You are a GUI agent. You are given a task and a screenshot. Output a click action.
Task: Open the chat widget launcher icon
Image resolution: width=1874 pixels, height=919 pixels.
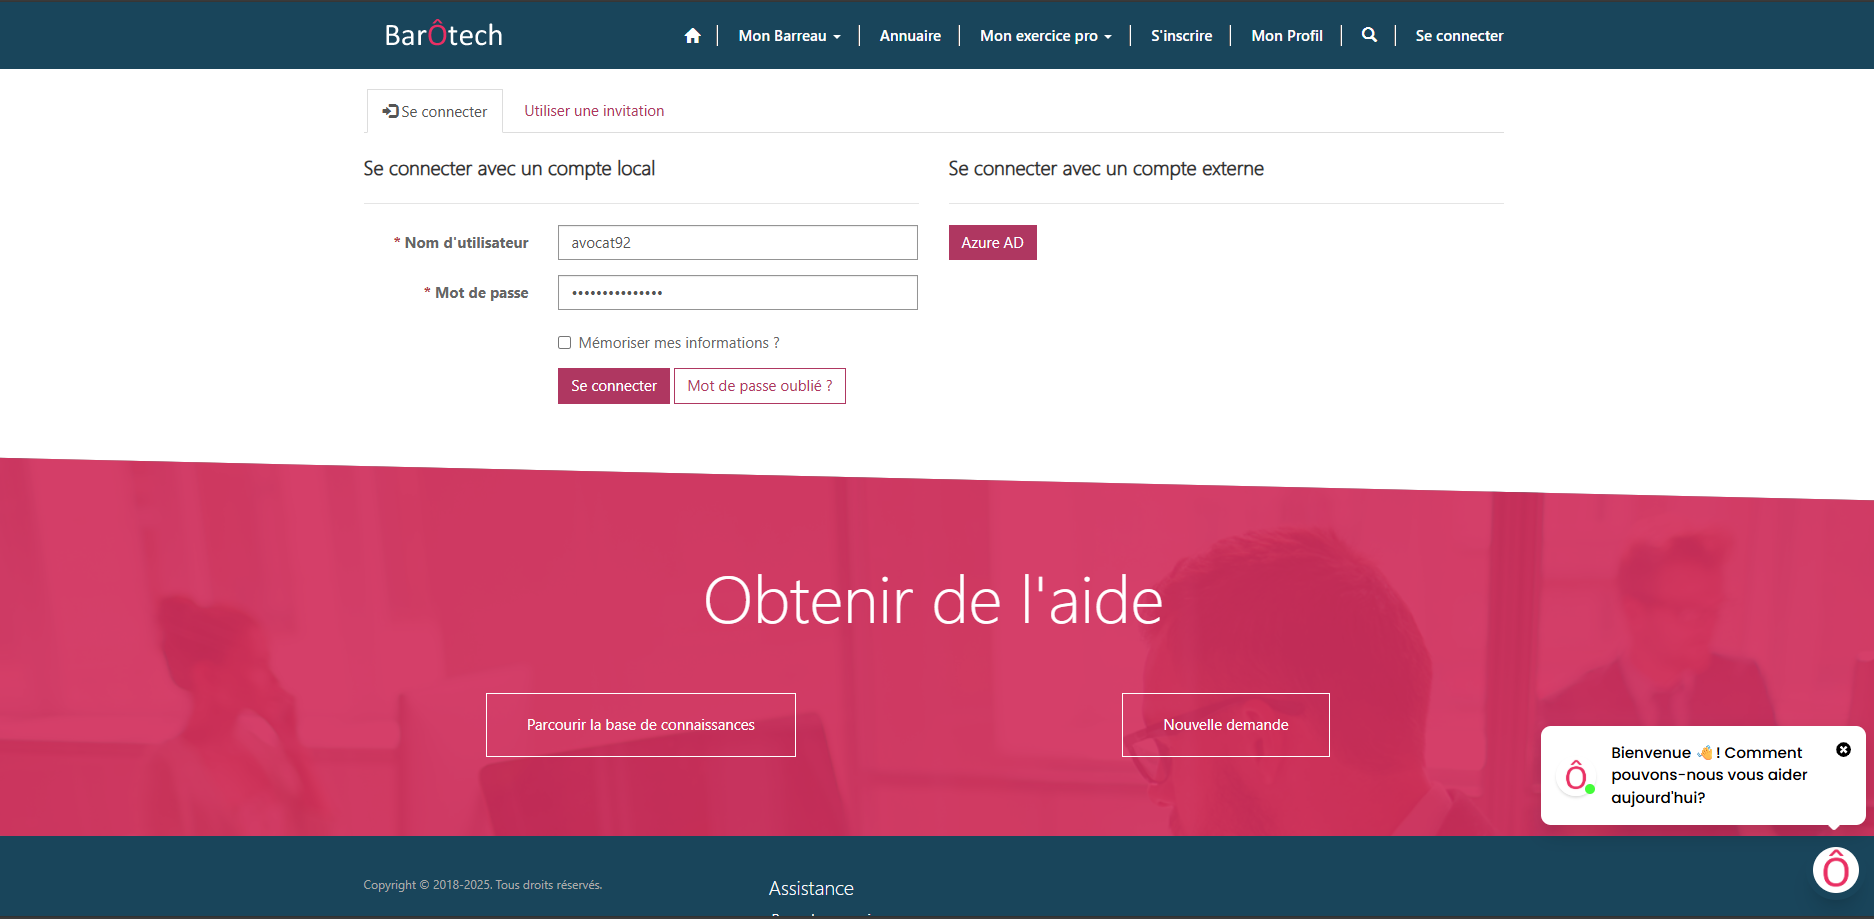point(1835,870)
